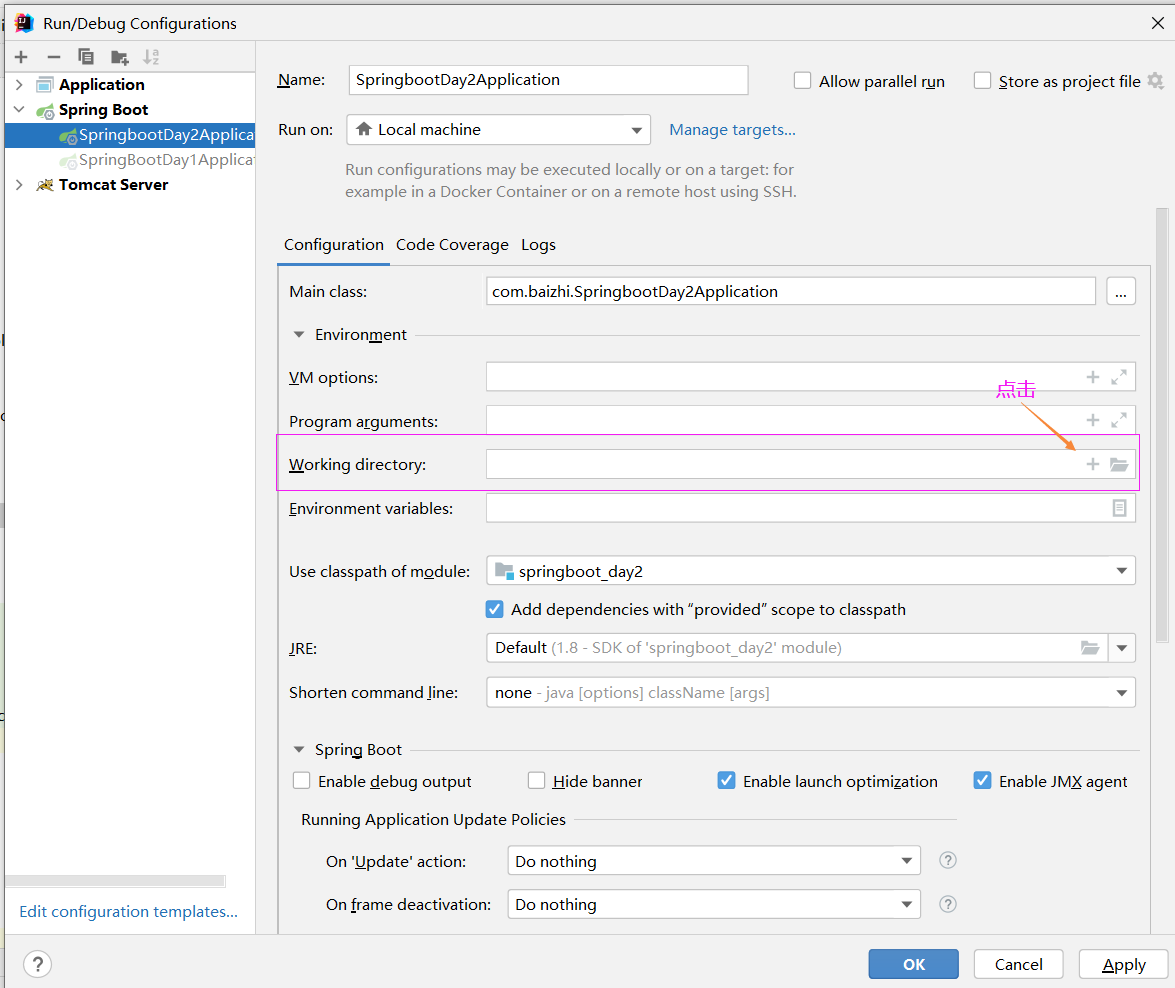Insert macro into Program arguments
Screen dimensions: 1175x988
[1093, 421]
